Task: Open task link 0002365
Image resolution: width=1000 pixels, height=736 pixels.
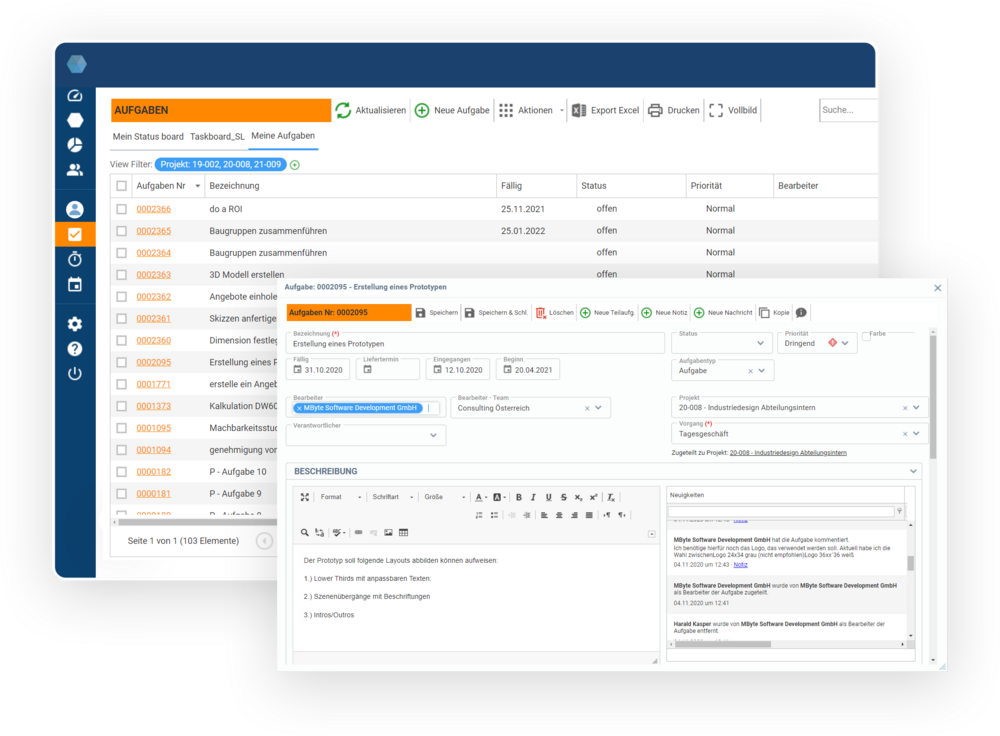Action: (x=153, y=231)
